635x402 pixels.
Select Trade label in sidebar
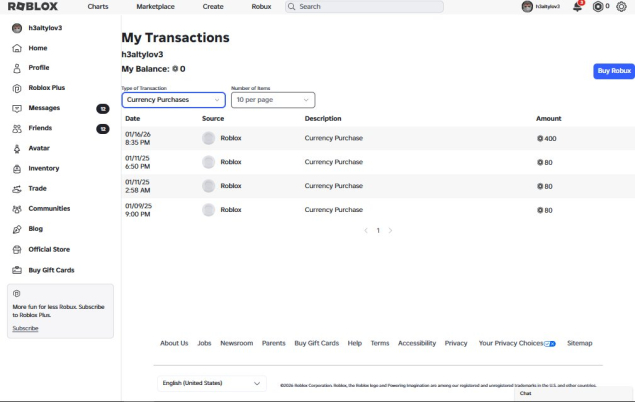click(37, 189)
